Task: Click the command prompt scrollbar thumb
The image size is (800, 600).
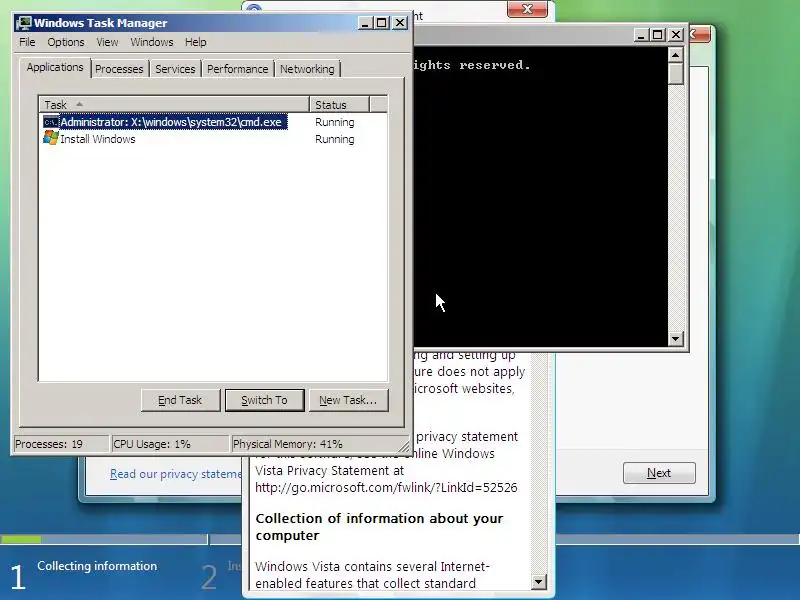Action: pyautogui.click(x=676, y=73)
